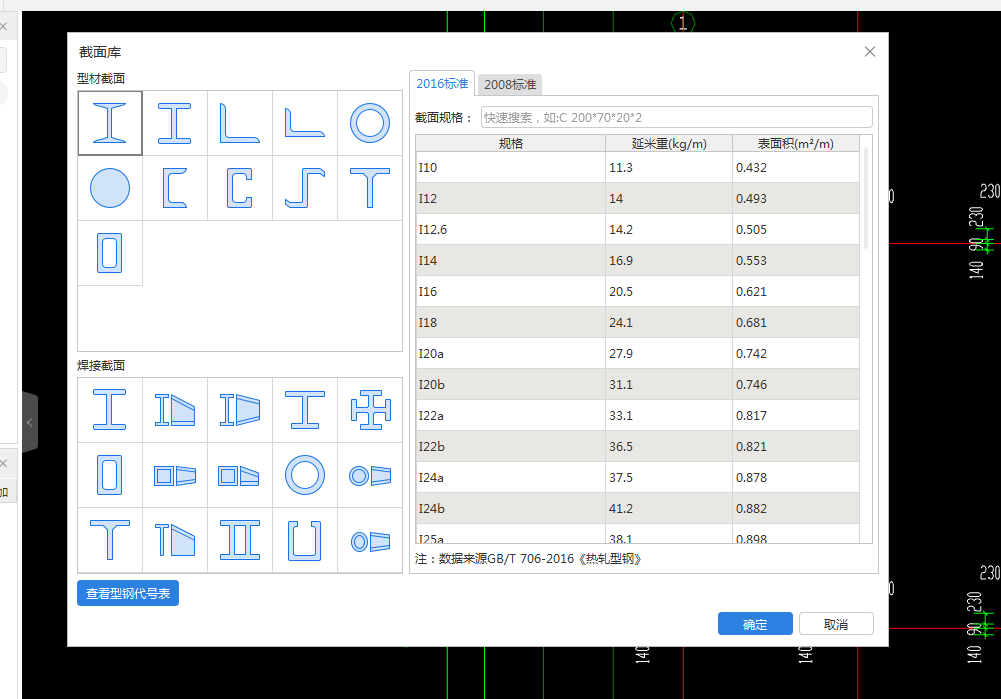
Task: Switch to the 2016标准 tab
Action: click(x=442, y=84)
